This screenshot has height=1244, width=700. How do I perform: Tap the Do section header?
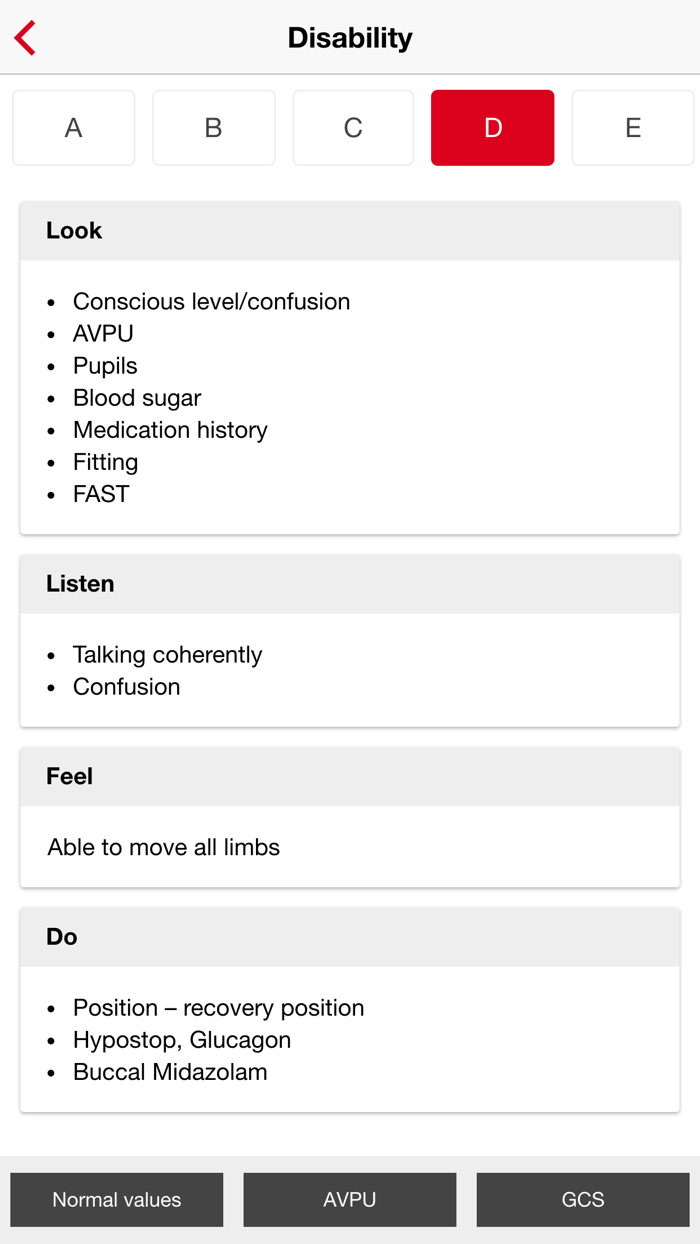(x=59, y=937)
